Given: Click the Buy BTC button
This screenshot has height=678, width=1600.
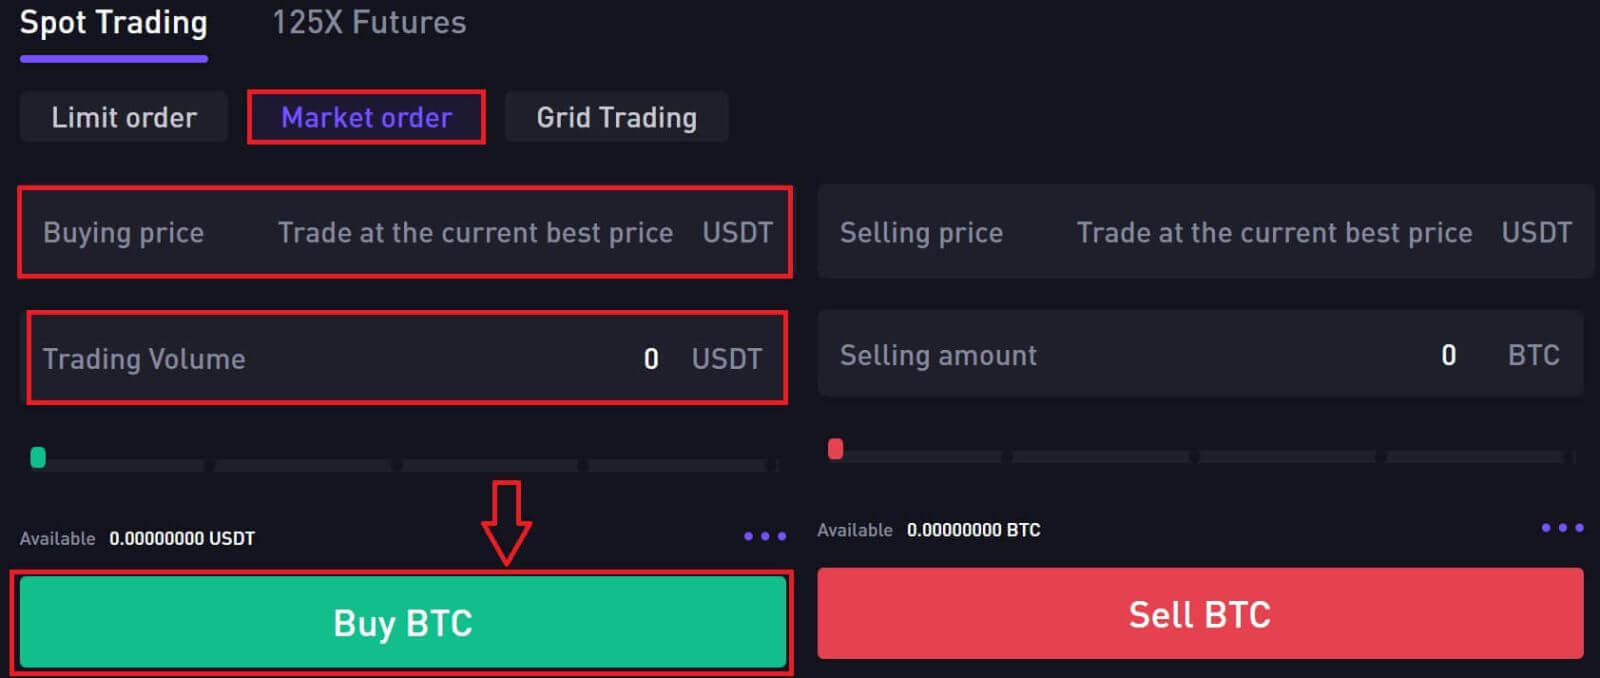Looking at the screenshot, I should point(404,622).
